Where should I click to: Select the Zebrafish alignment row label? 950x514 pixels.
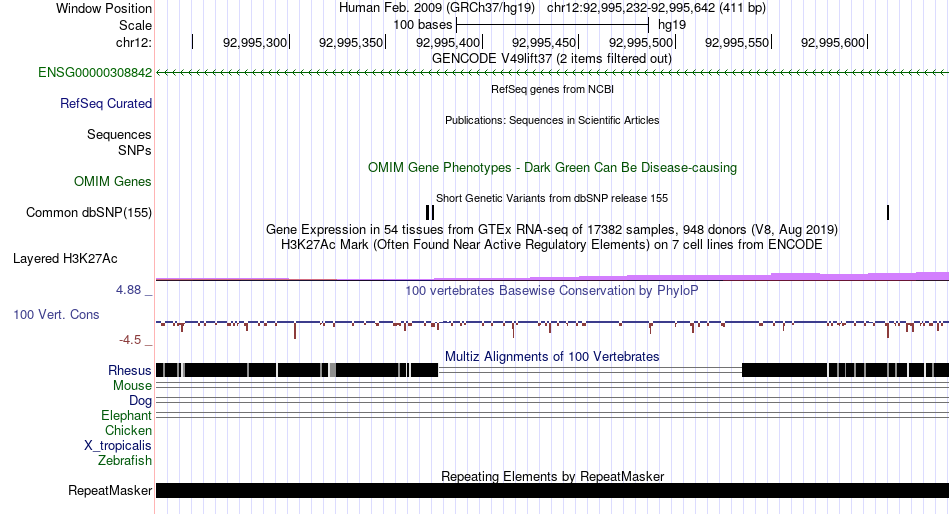click(125, 461)
